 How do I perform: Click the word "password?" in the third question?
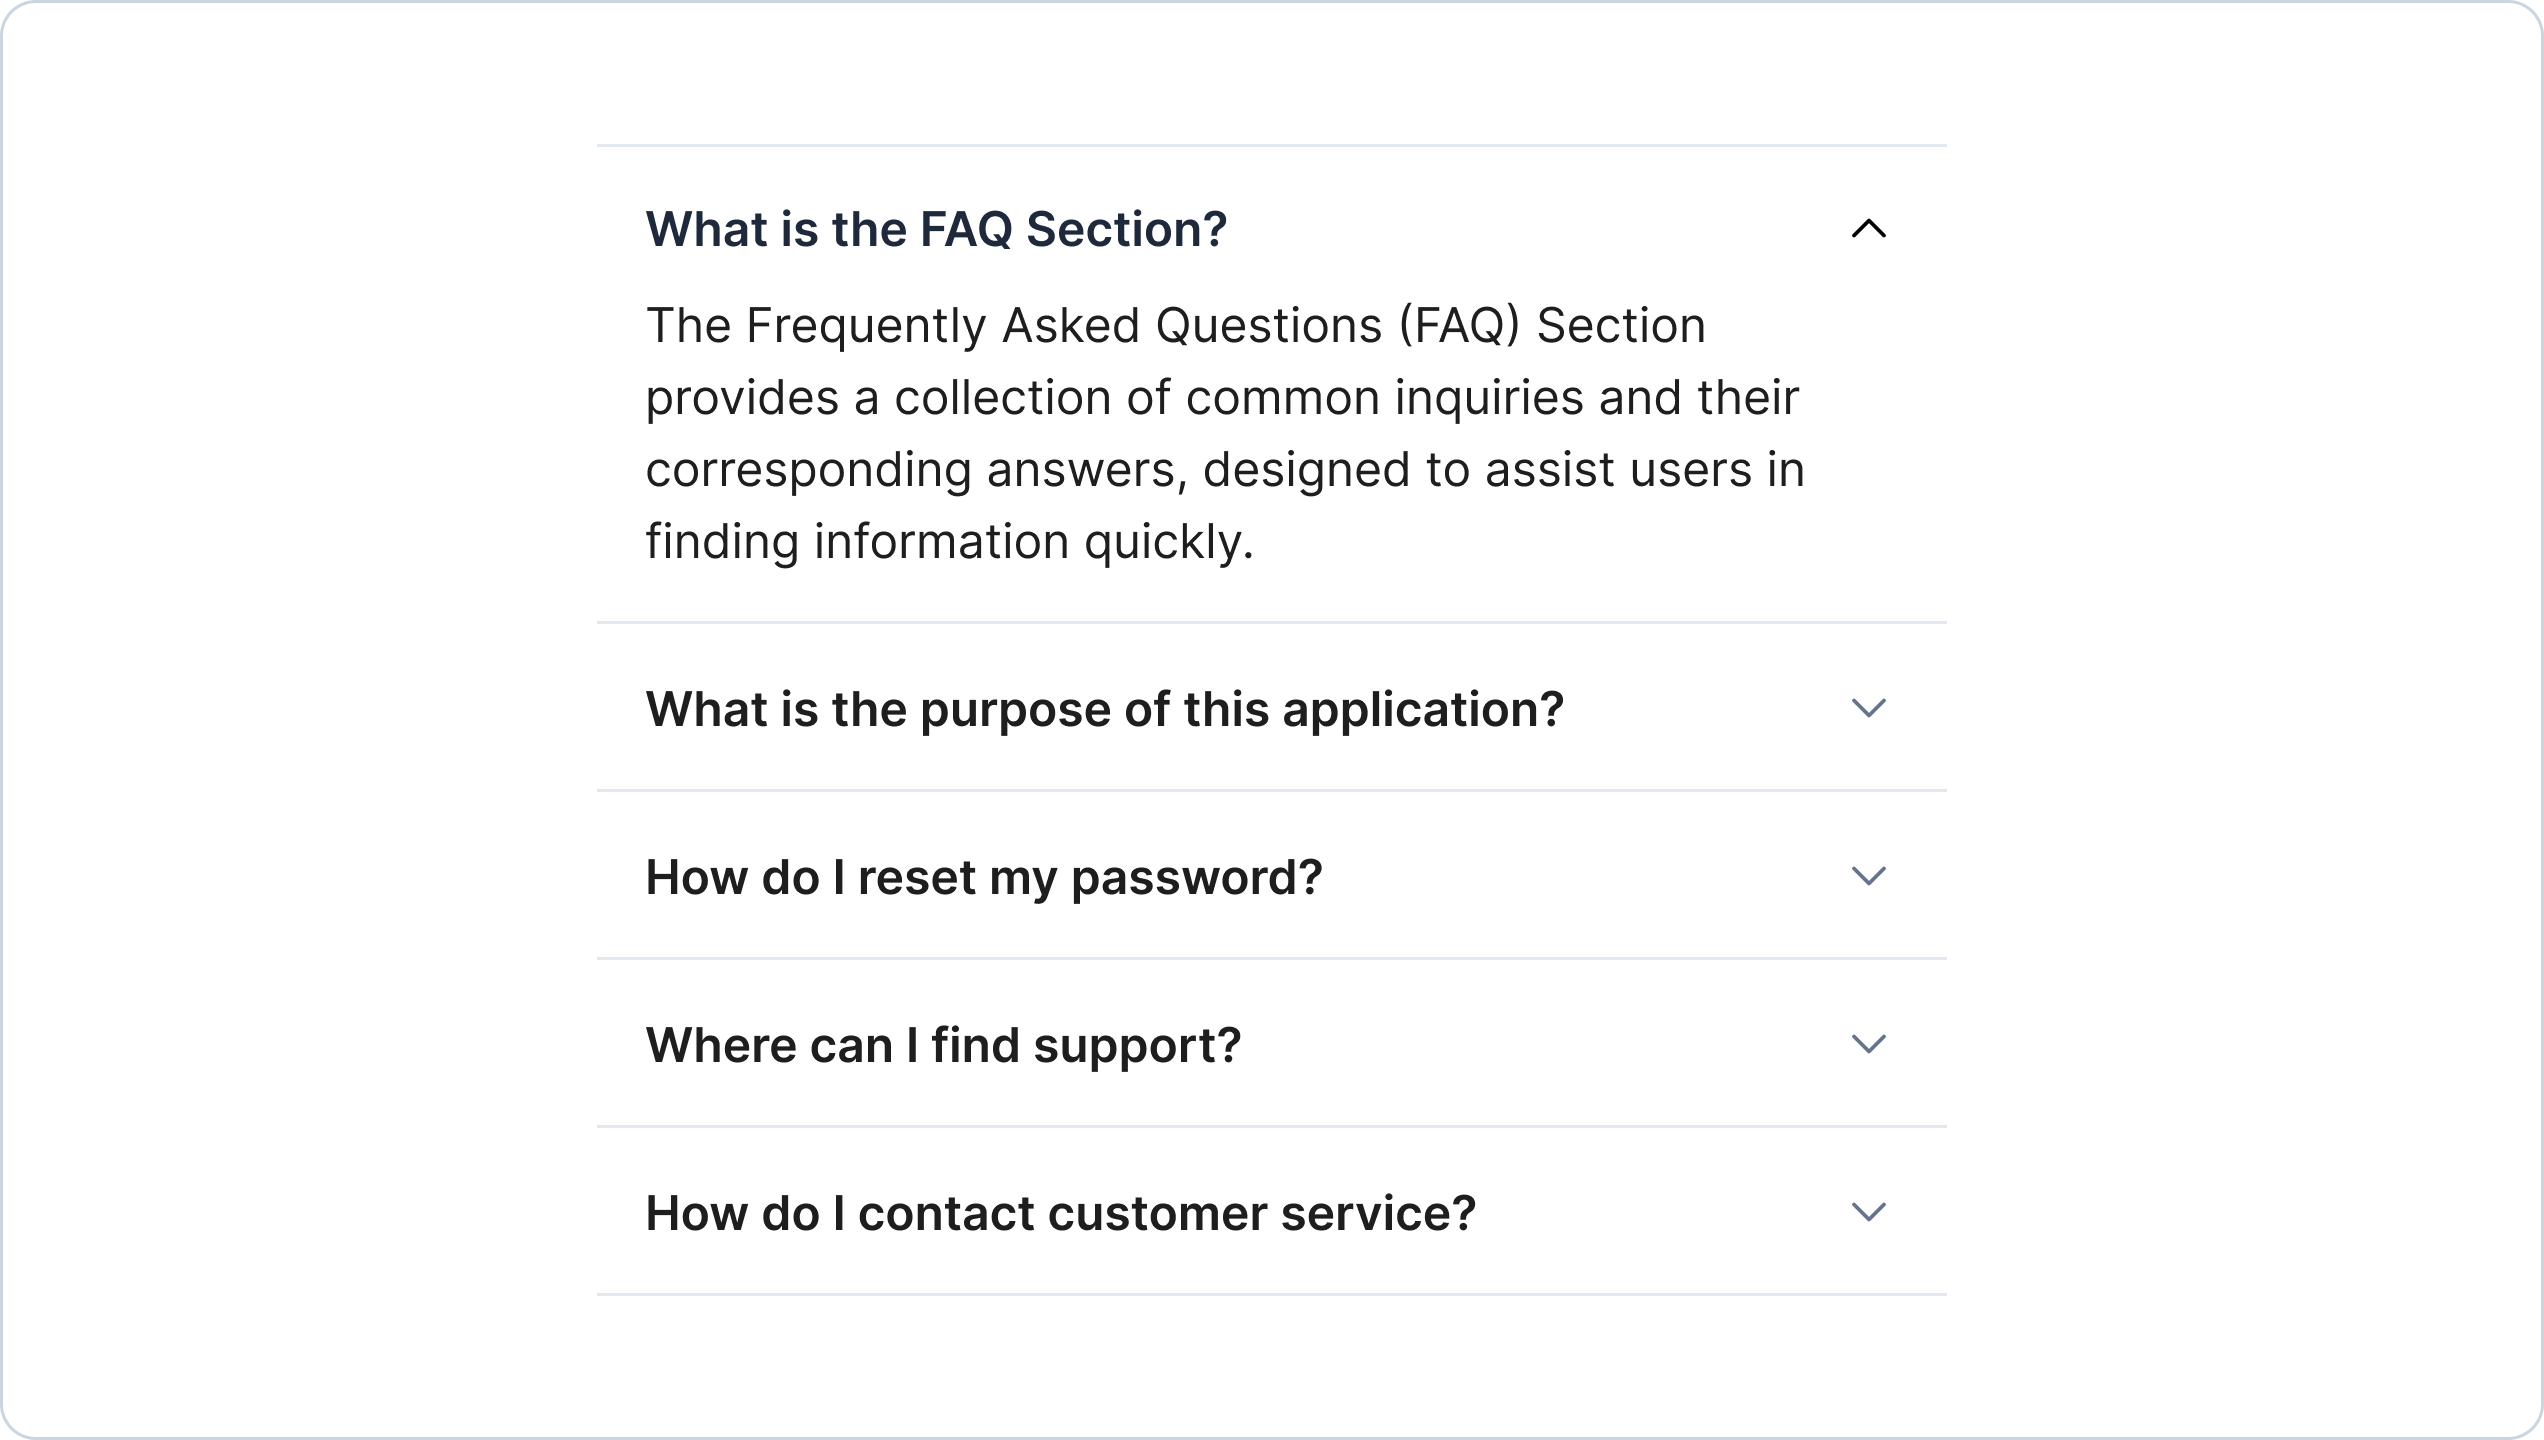[x=1196, y=877]
